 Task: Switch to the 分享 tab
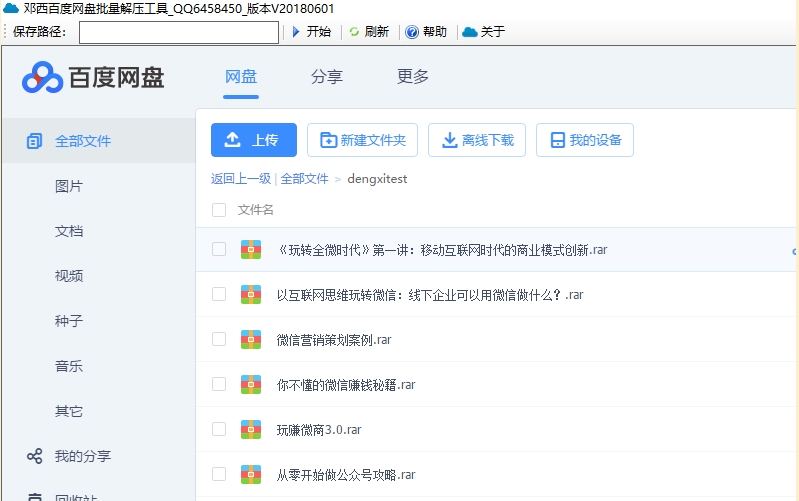(x=326, y=77)
